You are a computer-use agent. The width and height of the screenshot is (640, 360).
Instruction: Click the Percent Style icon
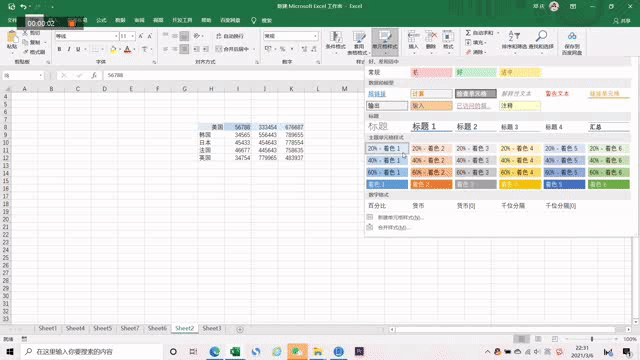coord(282,49)
